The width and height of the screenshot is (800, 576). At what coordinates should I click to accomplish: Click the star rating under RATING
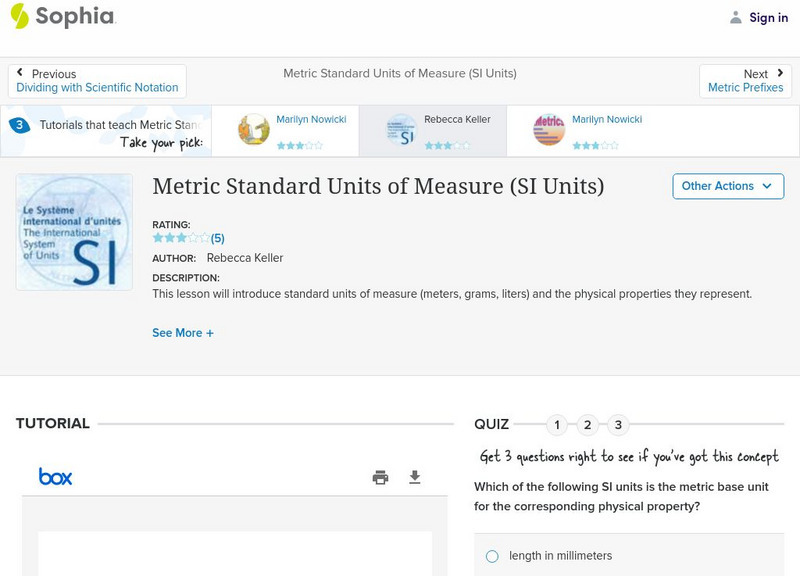point(181,238)
